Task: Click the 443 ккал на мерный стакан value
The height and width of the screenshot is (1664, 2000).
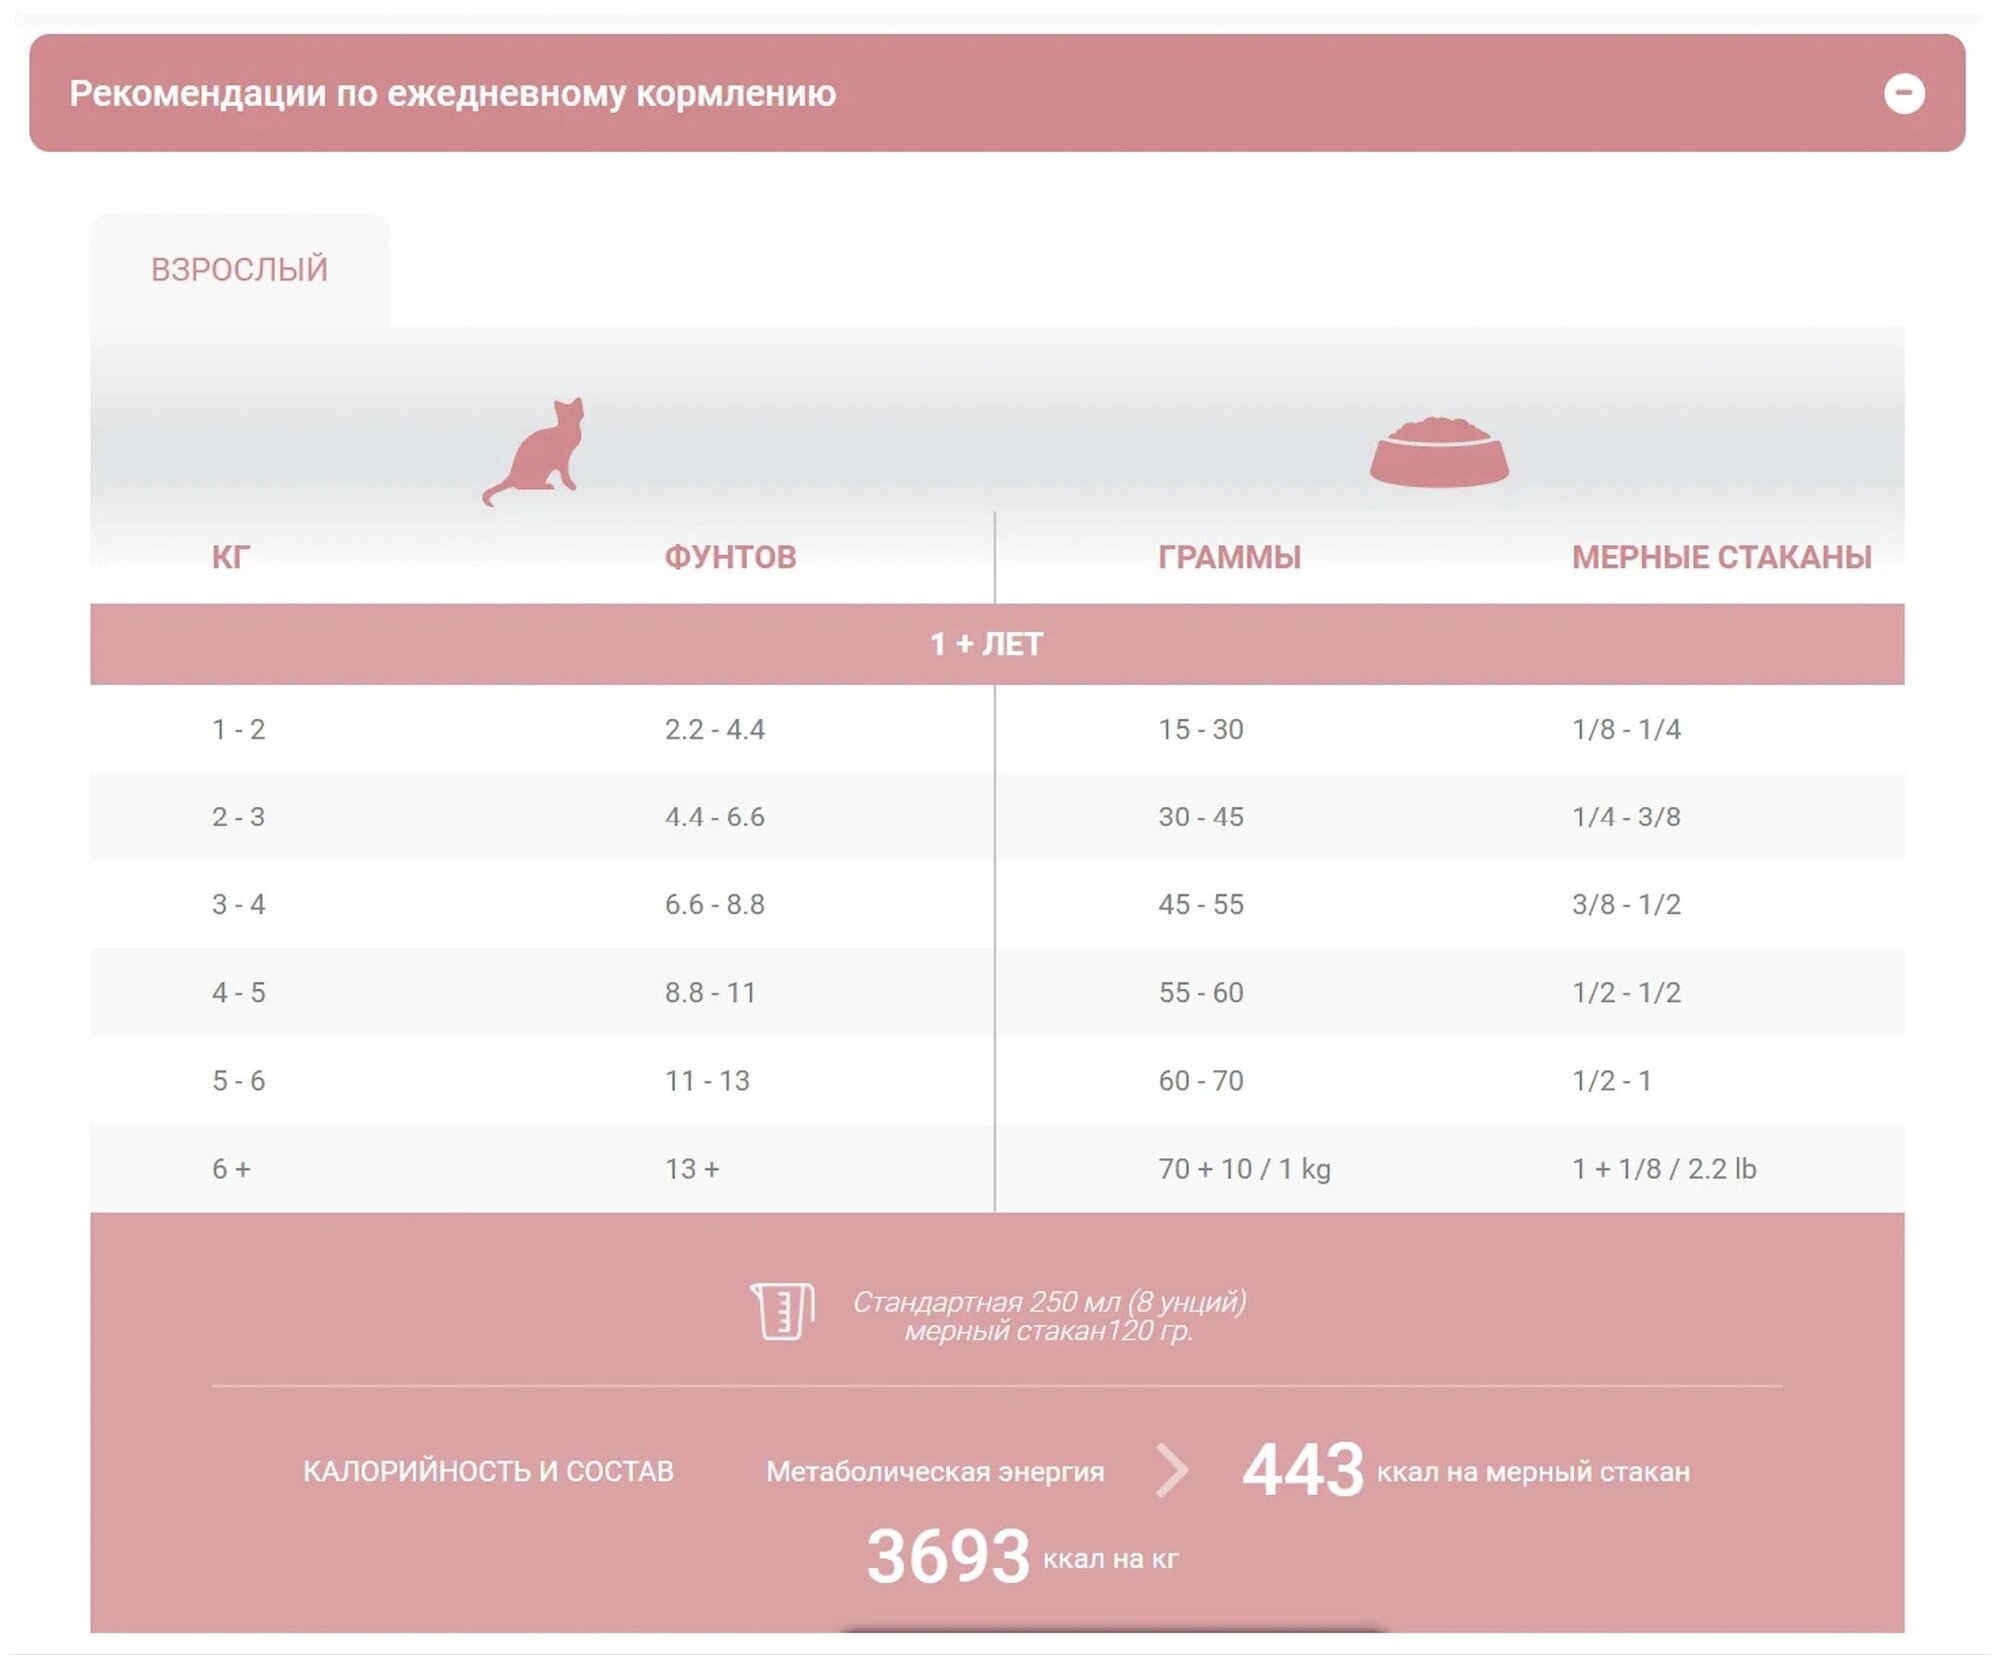Action: click(1466, 1470)
